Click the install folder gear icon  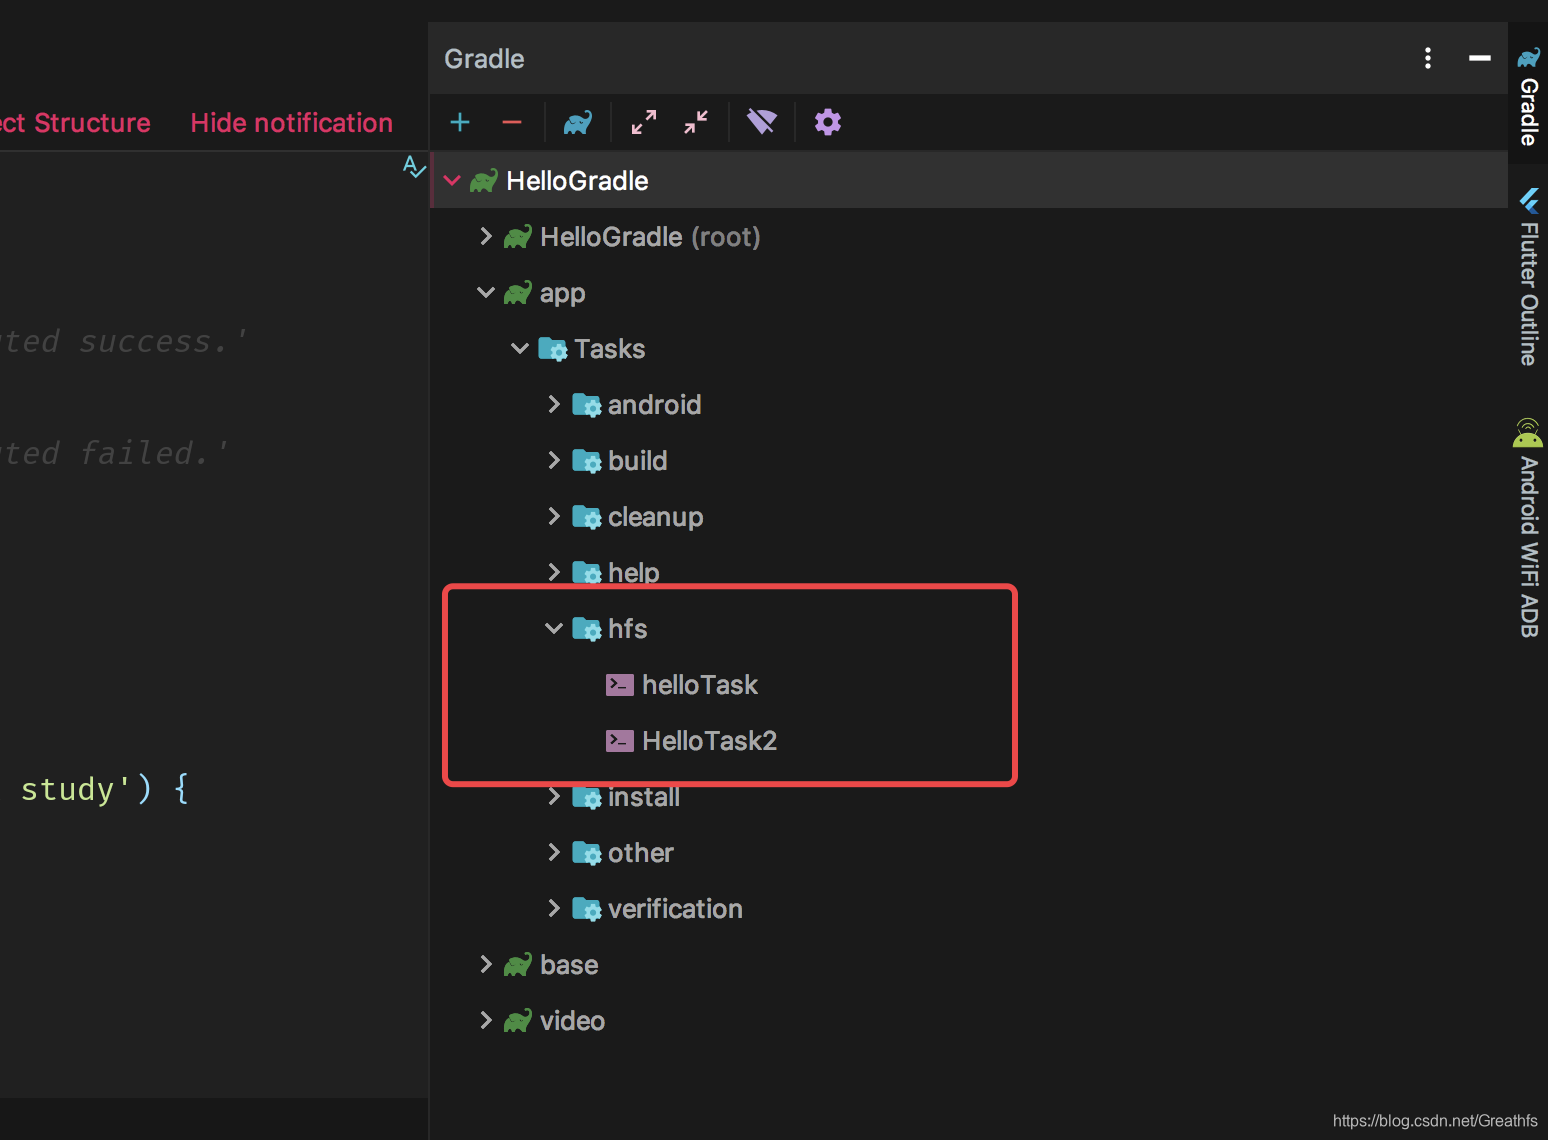coord(587,797)
